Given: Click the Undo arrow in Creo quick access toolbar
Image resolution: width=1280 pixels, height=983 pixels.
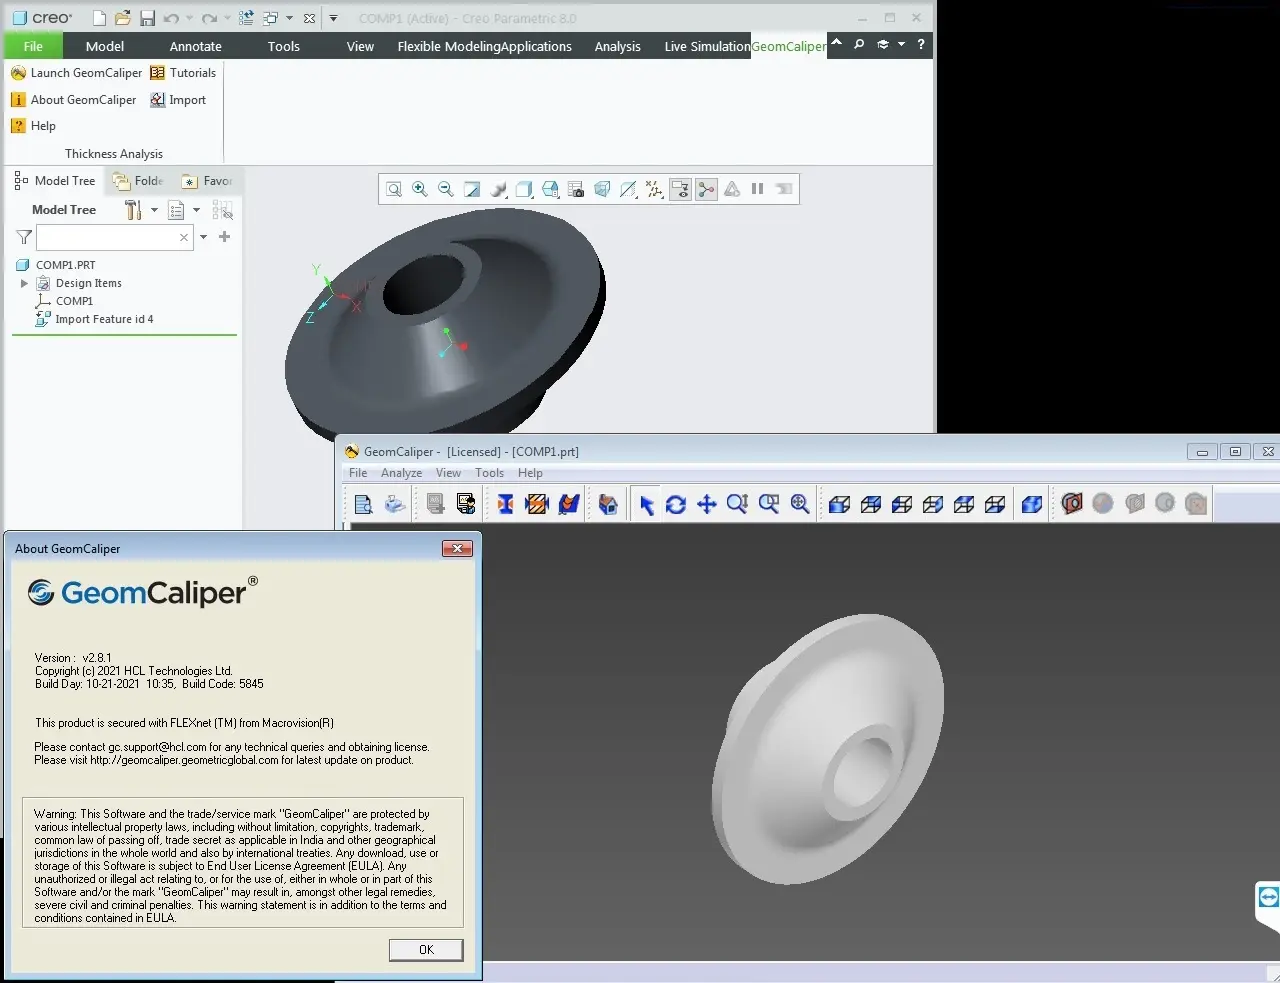Looking at the screenshot, I should 171,18.
